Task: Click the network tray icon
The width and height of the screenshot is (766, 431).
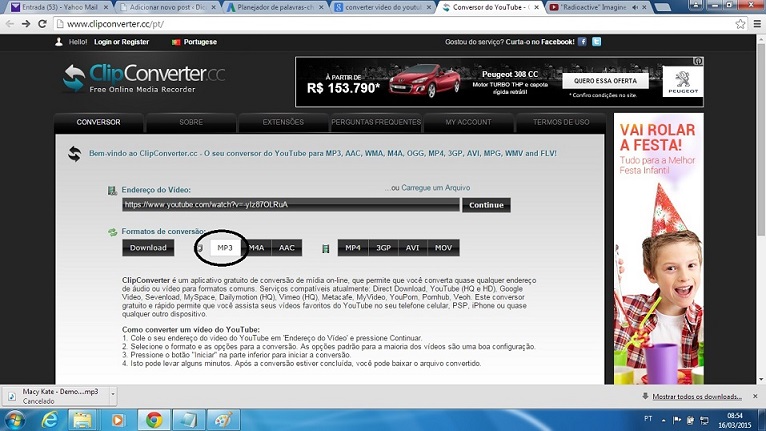Action: click(704, 420)
